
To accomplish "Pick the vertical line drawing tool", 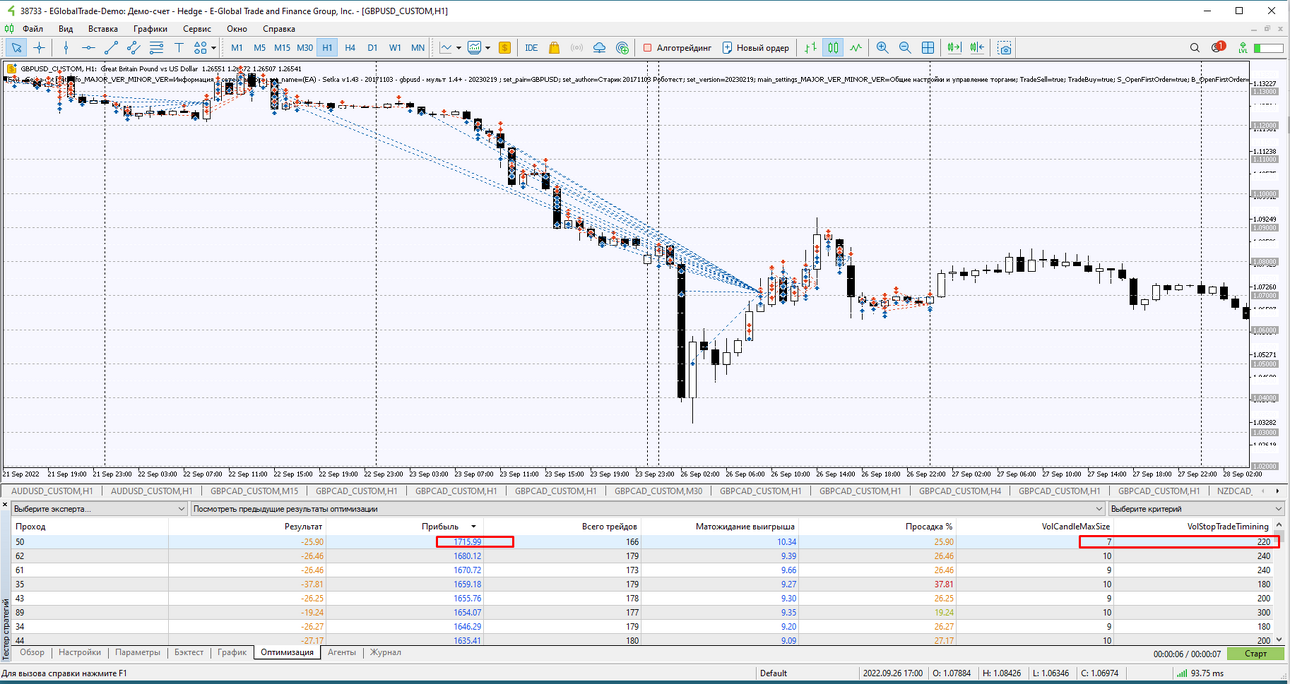I will [66, 47].
